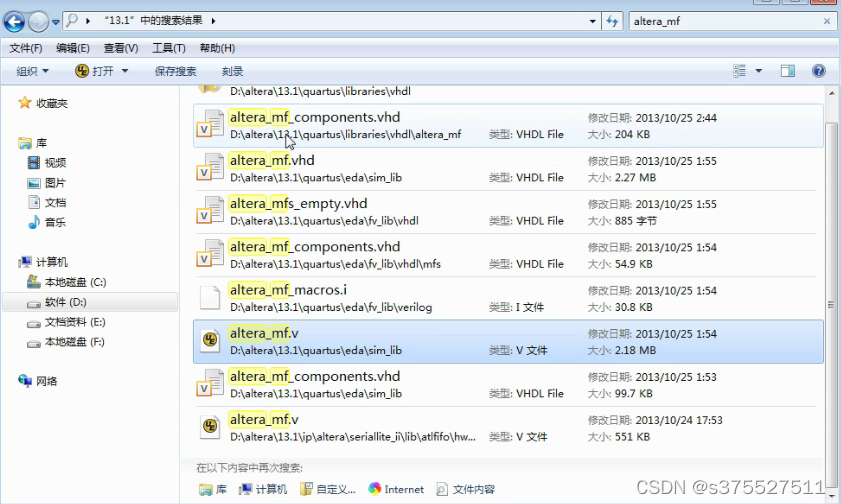The width and height of the screenshot is (841, 504).
Task: Click VHDL icon of altera_mfs_empty.vhd
Action: (x=210, y=210)
